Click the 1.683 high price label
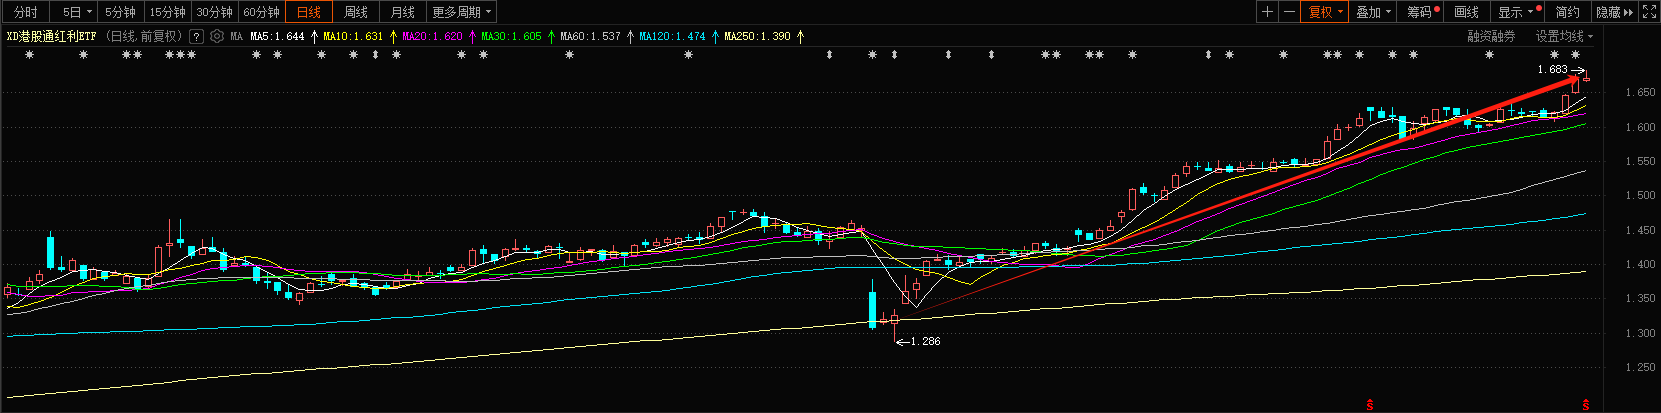Screen dimensions: 1661x413 pyautogui.click(x=1552, y=69)
